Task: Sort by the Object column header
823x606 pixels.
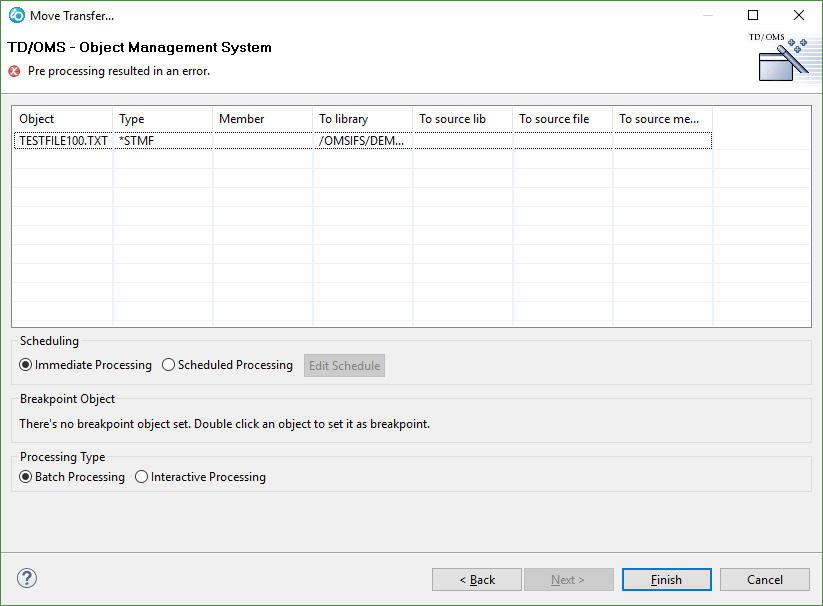Action: click(x=62, y=119)
